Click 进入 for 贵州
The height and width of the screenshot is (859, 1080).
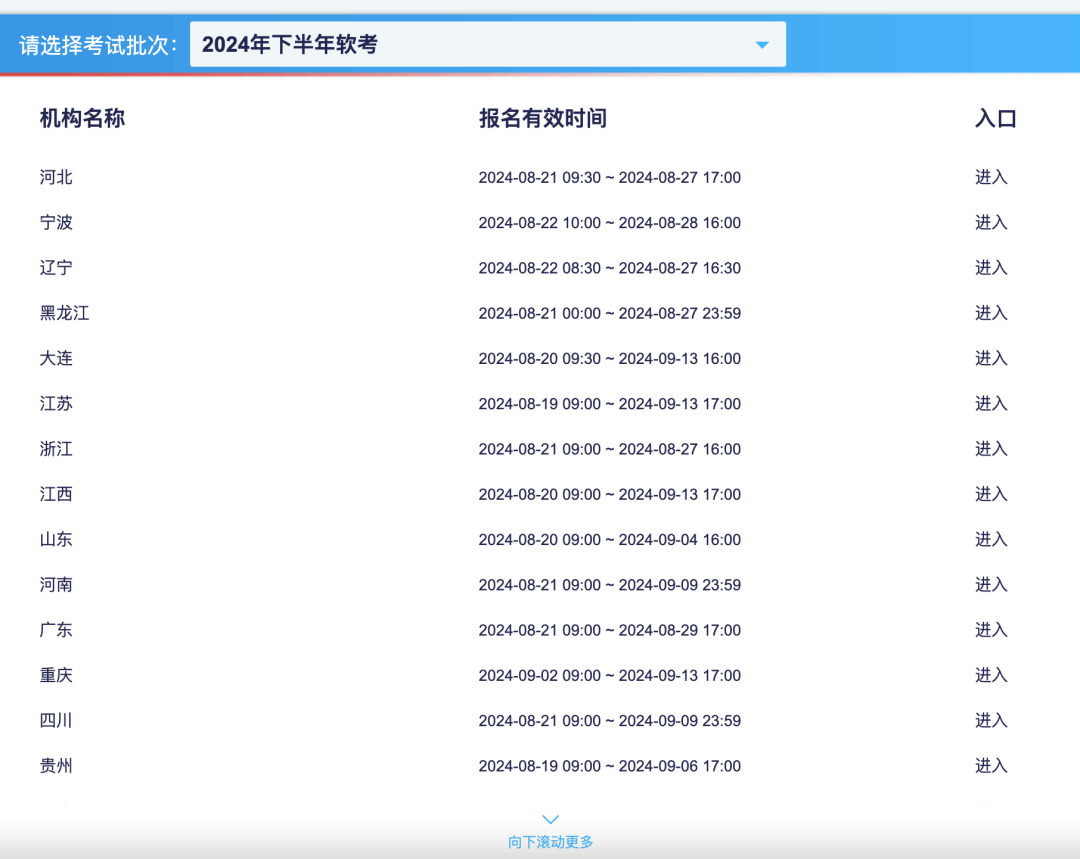(991, 766)
